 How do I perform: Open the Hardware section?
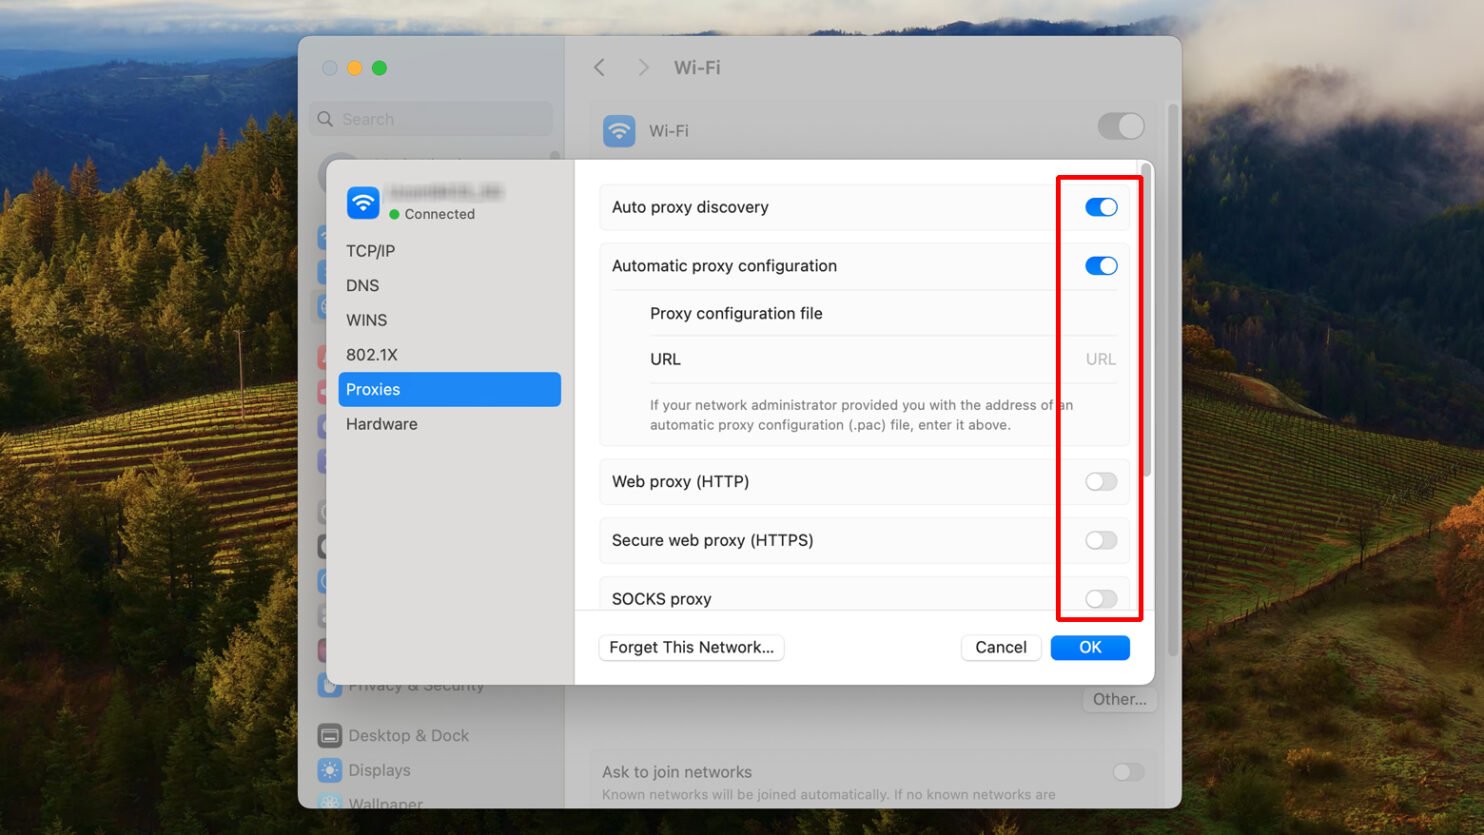coord(382,424)
